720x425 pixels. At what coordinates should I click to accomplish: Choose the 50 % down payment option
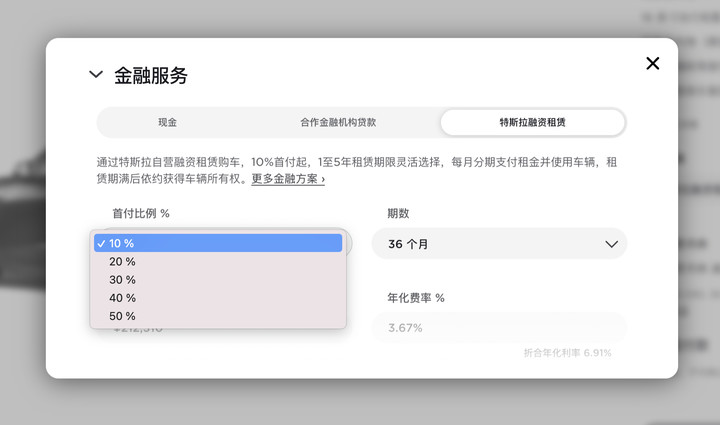tap(218, 316)
